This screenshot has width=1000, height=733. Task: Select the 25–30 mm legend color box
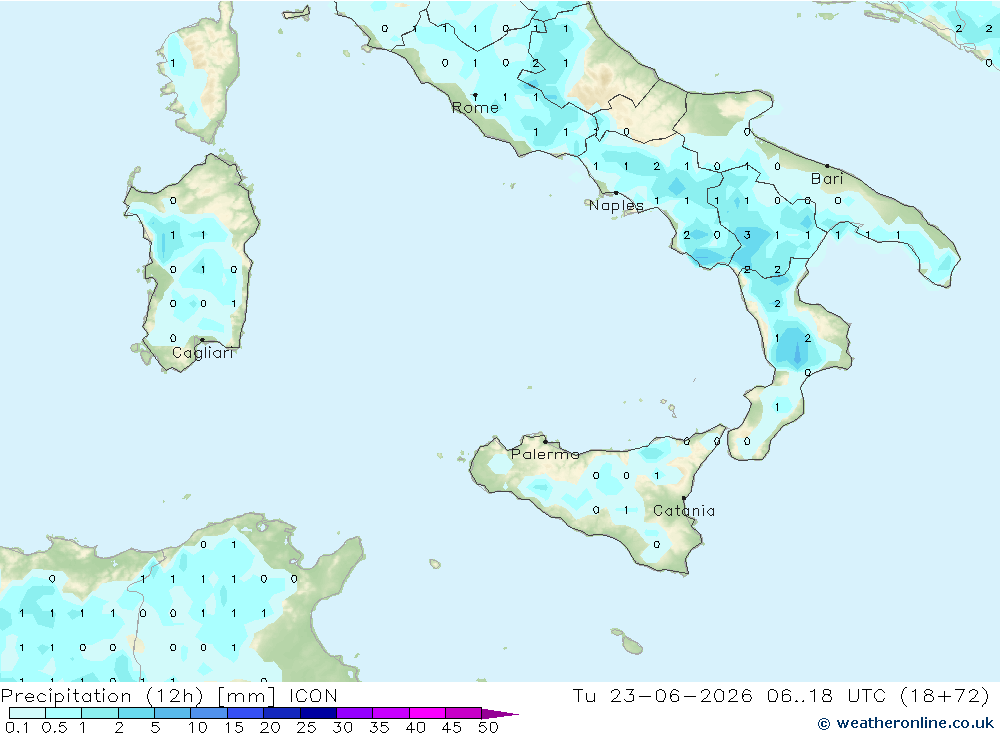click(x=318, y=713)
